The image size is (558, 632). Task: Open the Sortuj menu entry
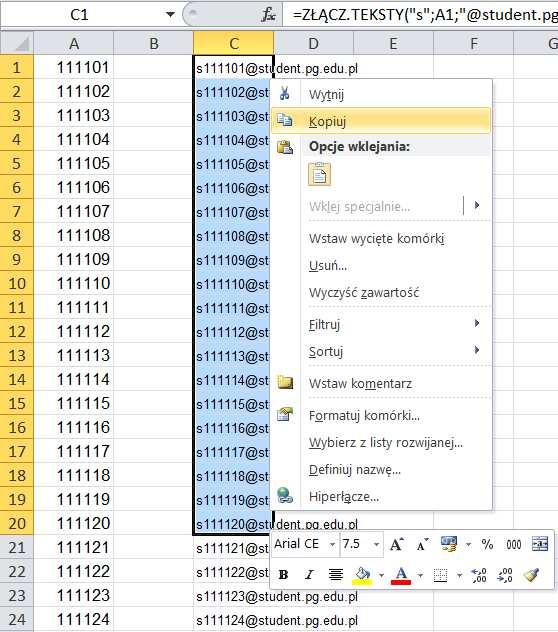coord(381,351)
